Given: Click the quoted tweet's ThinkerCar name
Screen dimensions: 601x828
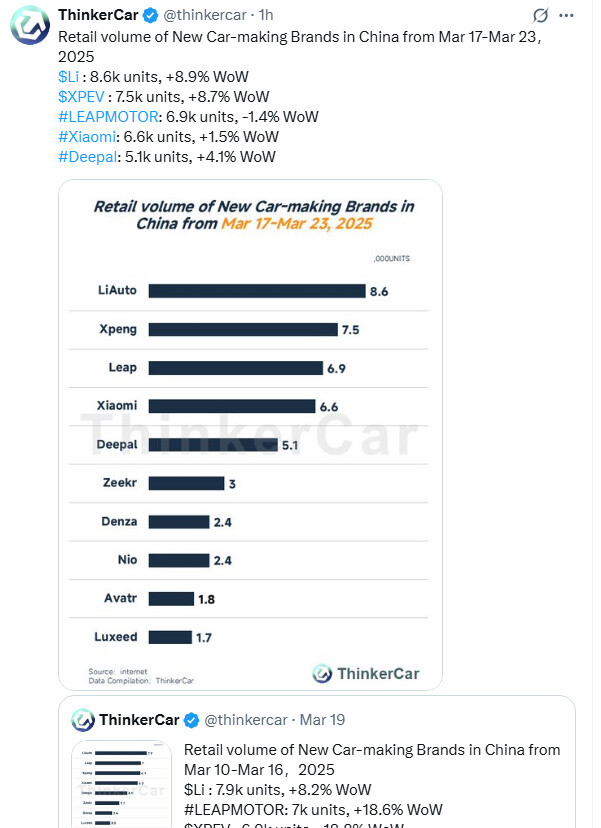Looking at the screenshot, I should [138, 720].
